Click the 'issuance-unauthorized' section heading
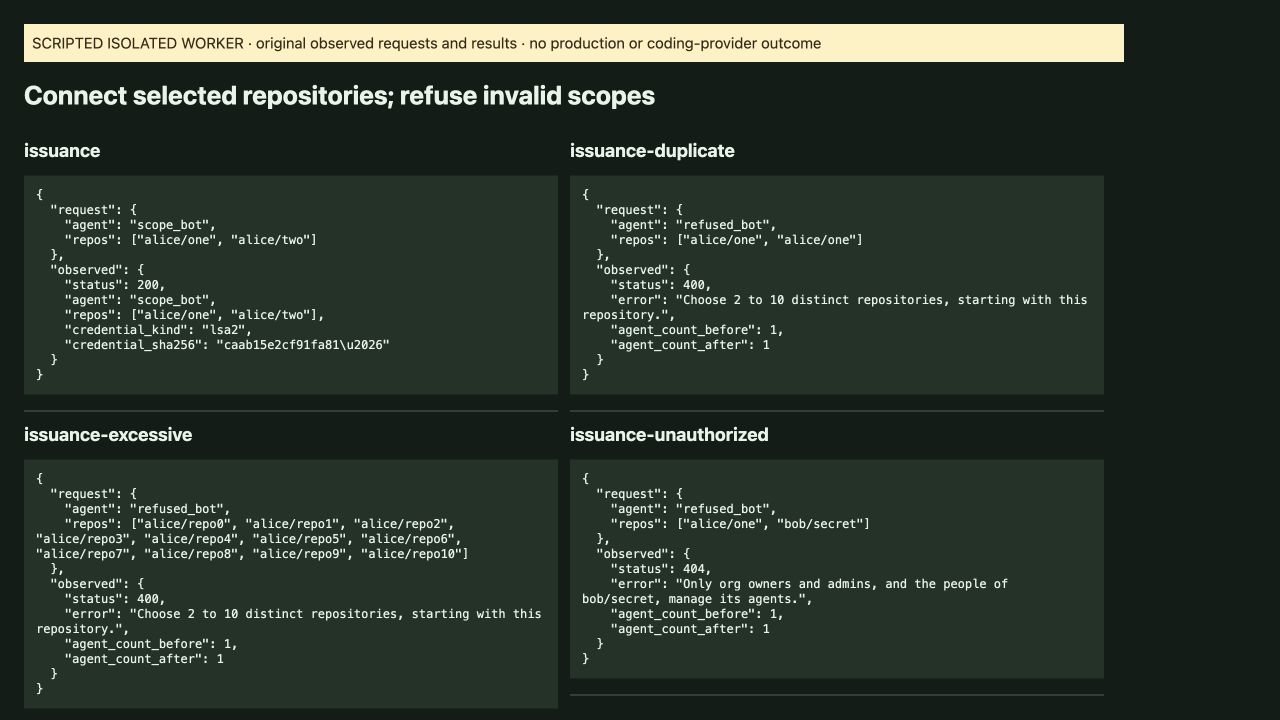 pos(669,435)
